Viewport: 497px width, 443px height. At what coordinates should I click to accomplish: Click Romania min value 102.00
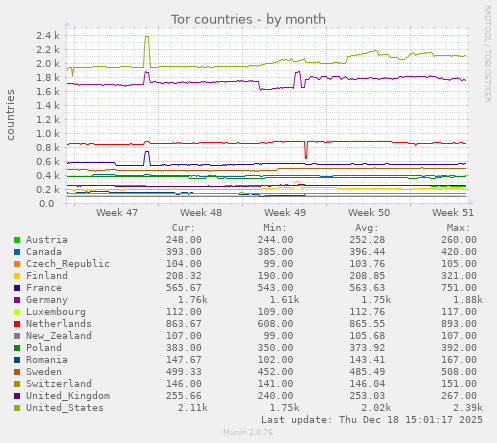click(x=275, y=360)
